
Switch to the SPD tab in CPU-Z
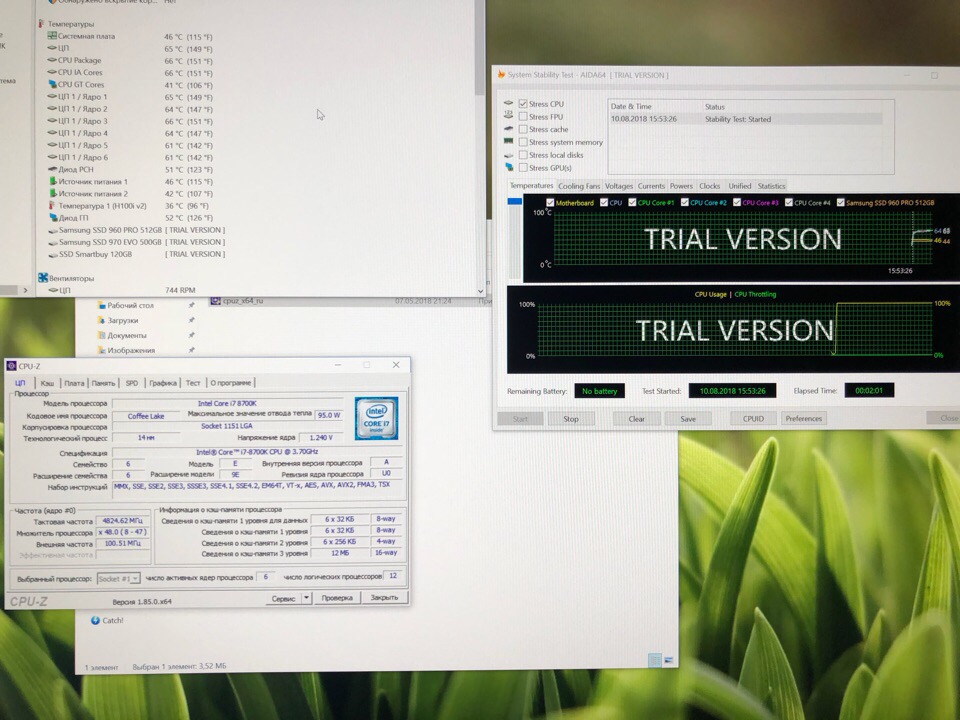[132, 383]
